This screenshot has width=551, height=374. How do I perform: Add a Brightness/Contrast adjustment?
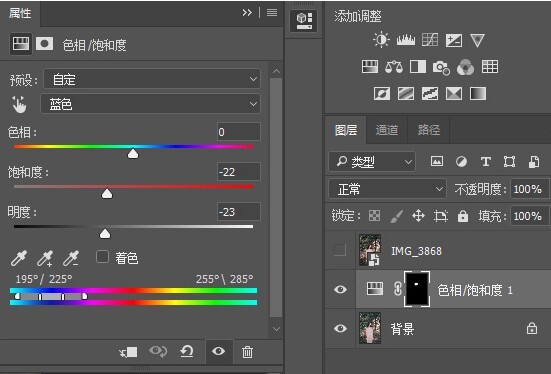tap(381, 40)
